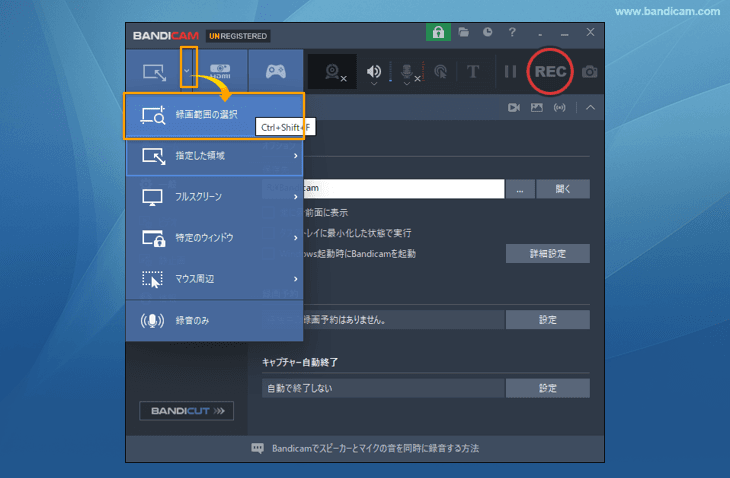Click the 録画予約はありません status text
Image resolution: width=730 pixels, height=478 pixels.
pos(345,320)
